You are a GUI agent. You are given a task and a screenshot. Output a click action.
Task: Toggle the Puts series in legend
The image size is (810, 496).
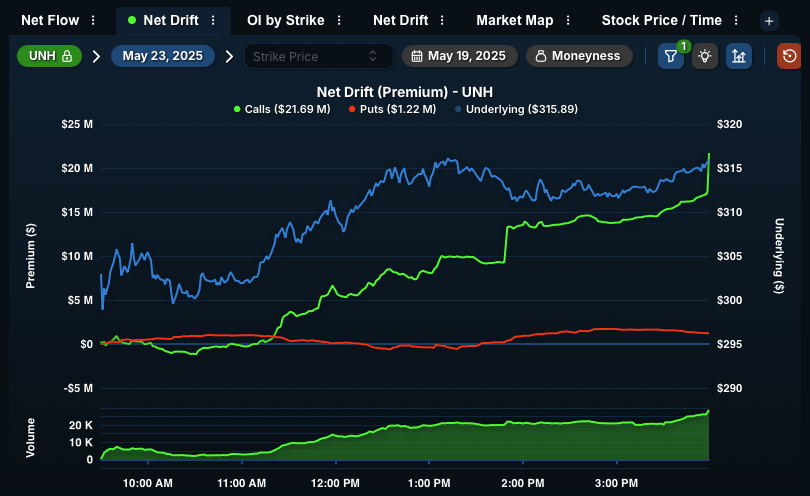pos(393,109)
